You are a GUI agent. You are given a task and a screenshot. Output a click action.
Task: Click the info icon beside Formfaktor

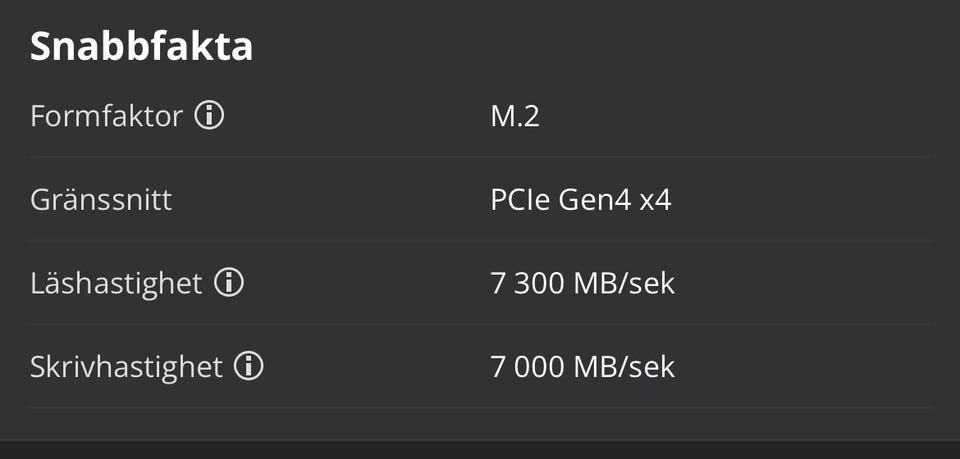pos(209,116)
